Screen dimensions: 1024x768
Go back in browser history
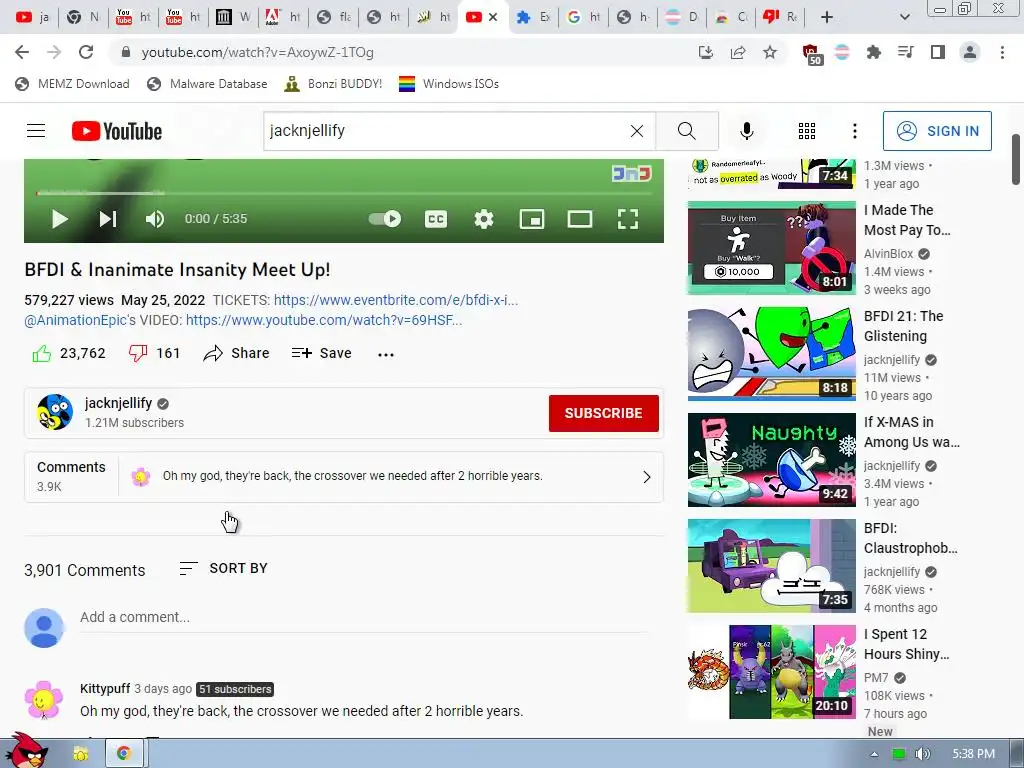(x=22, y=52)
